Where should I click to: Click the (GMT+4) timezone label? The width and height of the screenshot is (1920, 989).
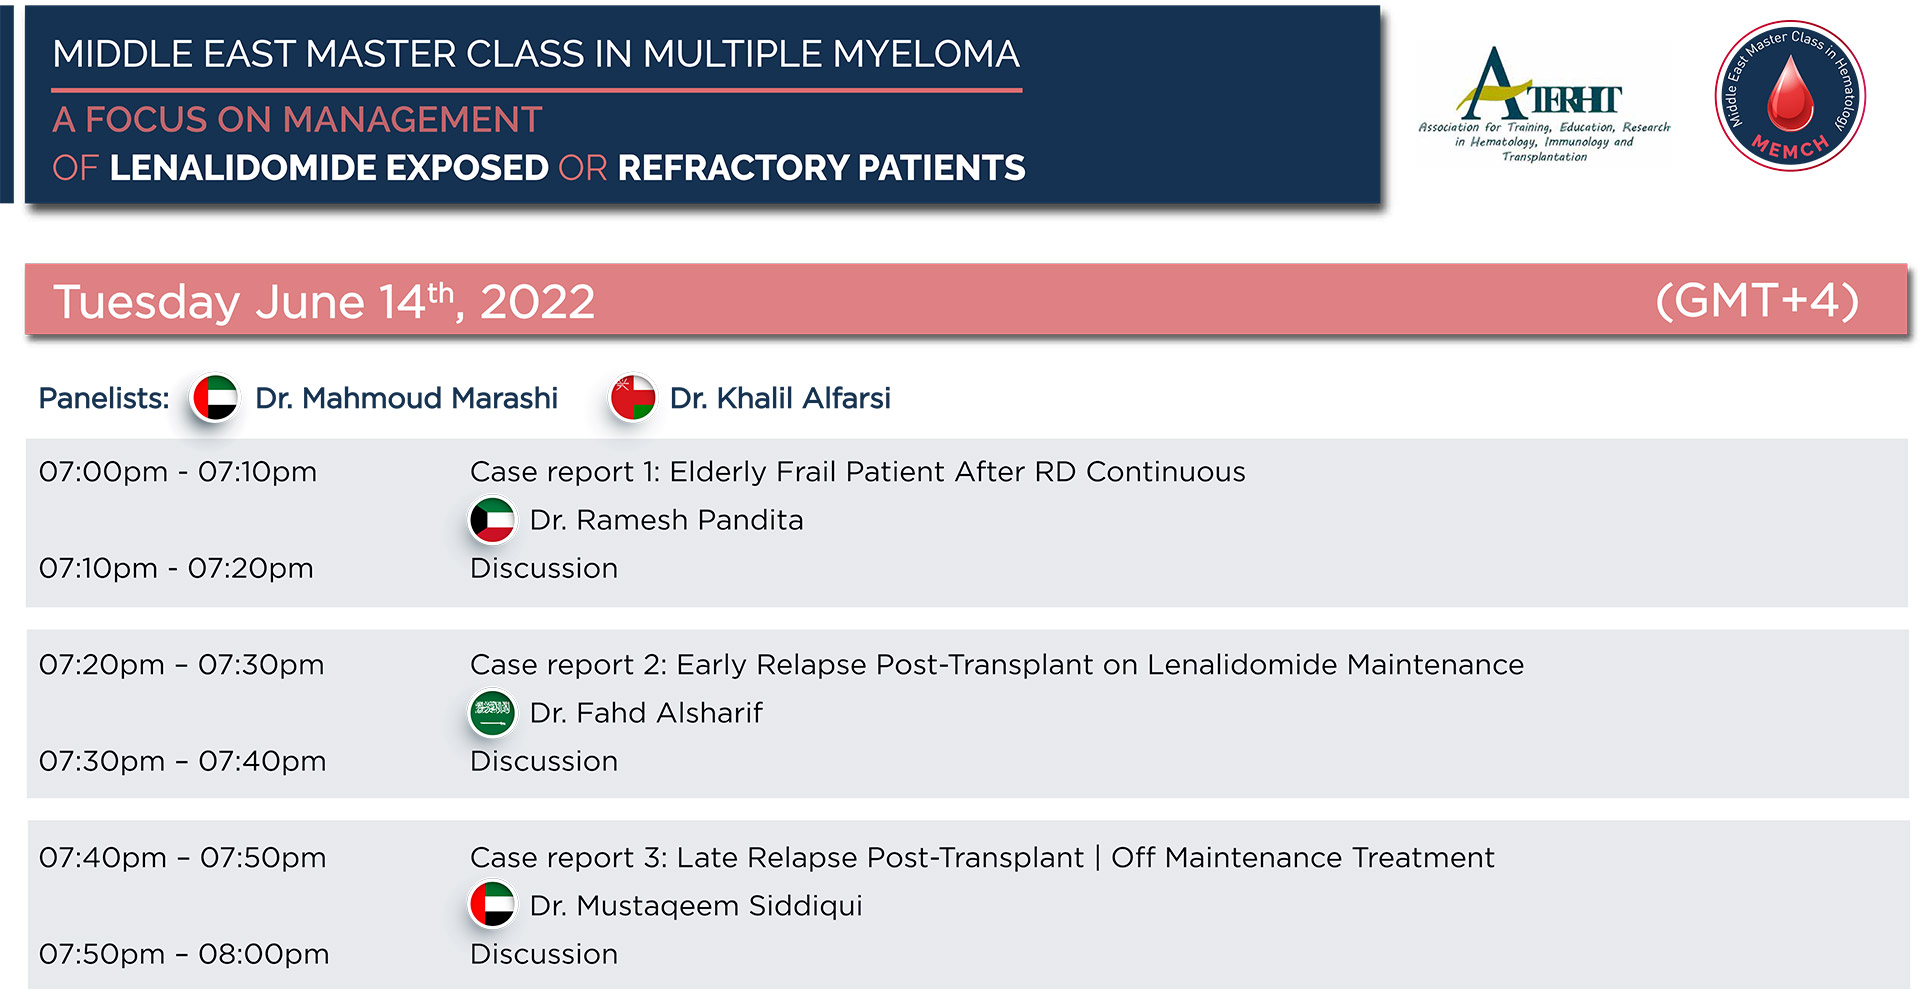(x=1757, y=300)
